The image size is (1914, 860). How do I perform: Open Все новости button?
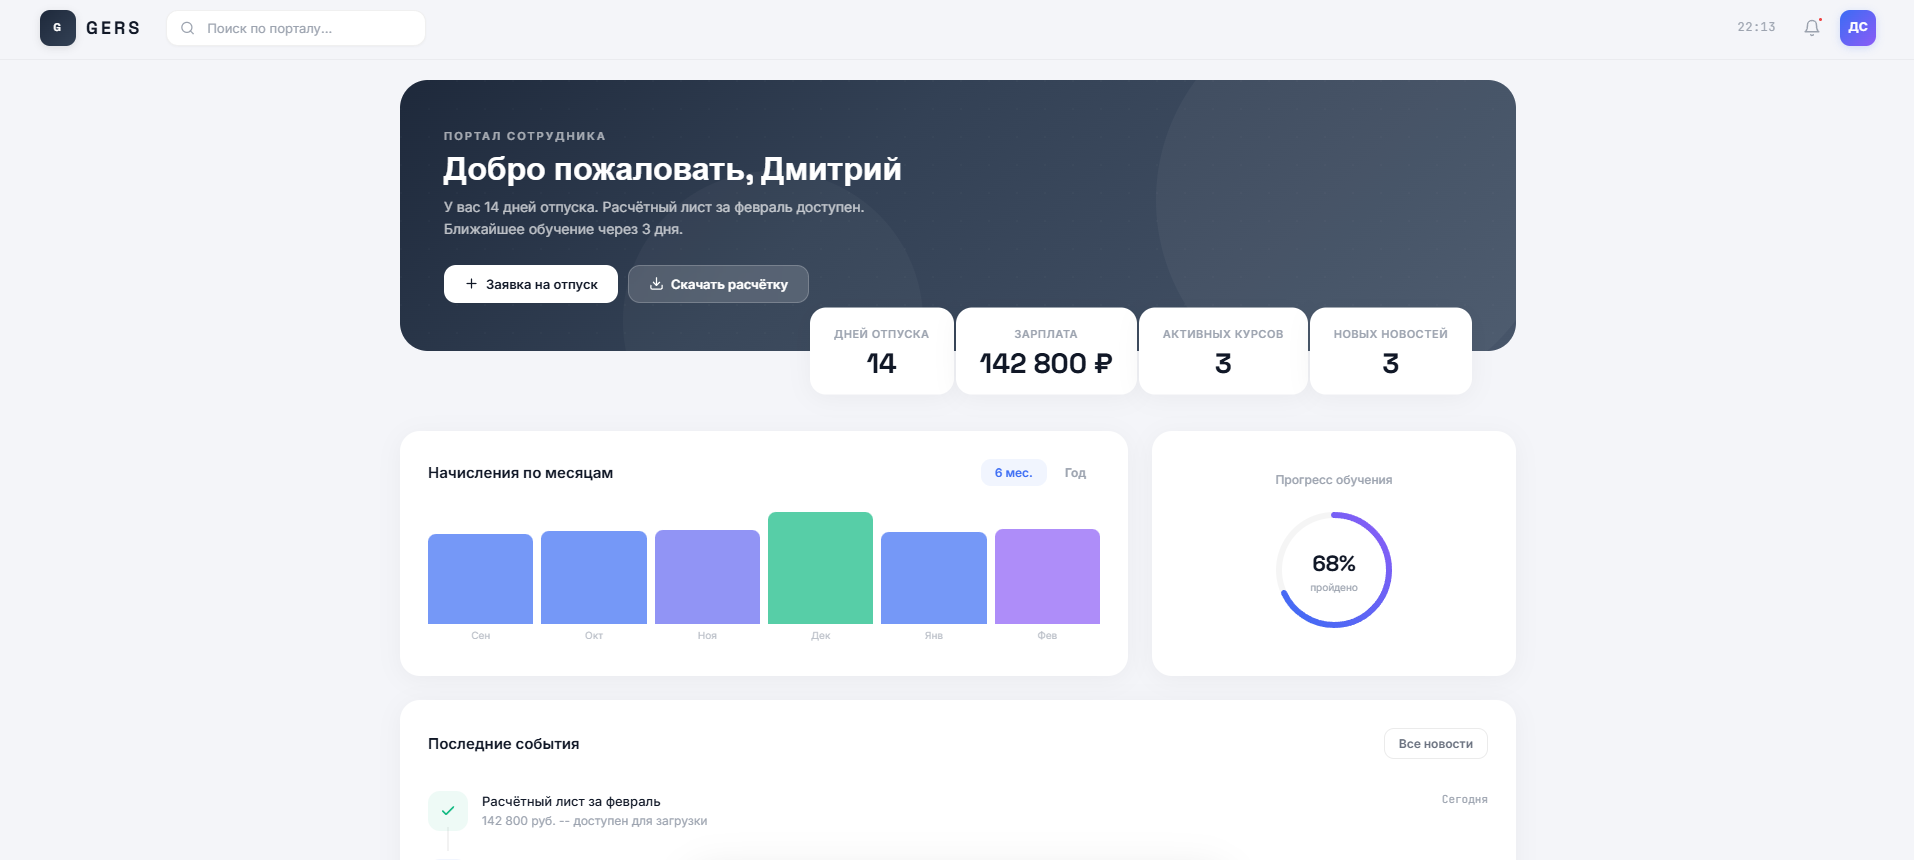1435,744
